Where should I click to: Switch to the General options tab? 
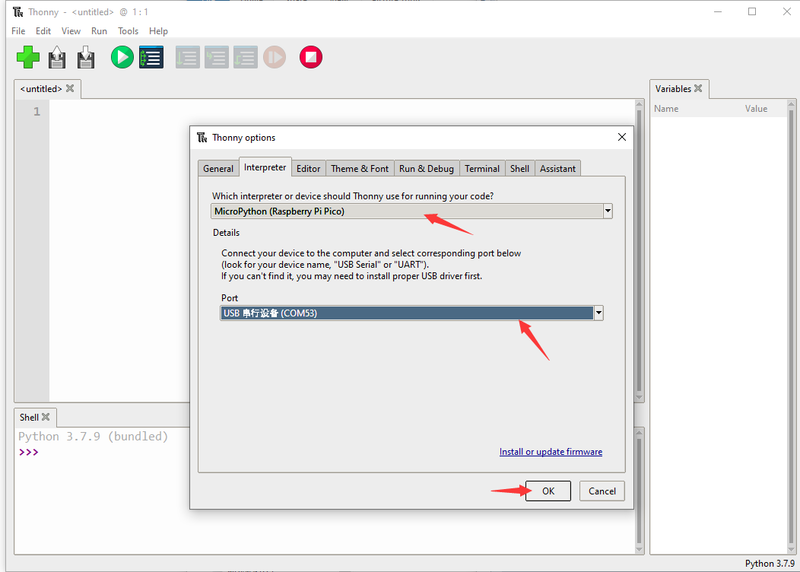(218, 168)
